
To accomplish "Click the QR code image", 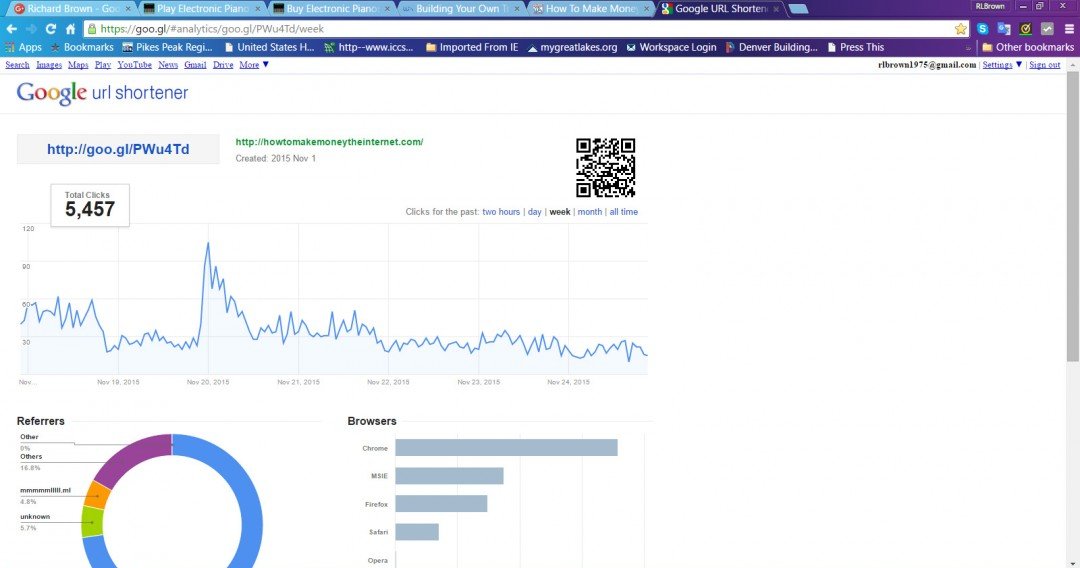I will 605,167.
